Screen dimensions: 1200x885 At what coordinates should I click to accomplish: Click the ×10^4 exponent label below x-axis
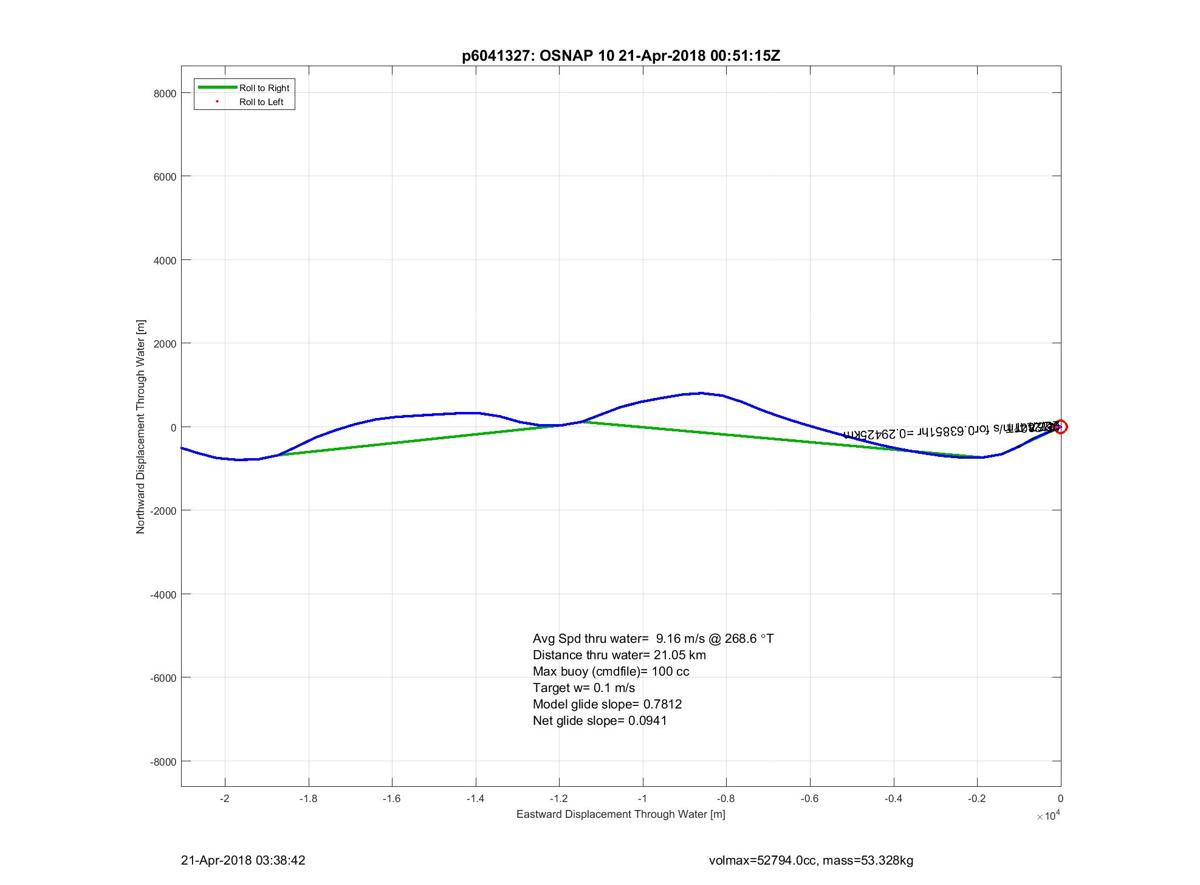click(1048, 816)
